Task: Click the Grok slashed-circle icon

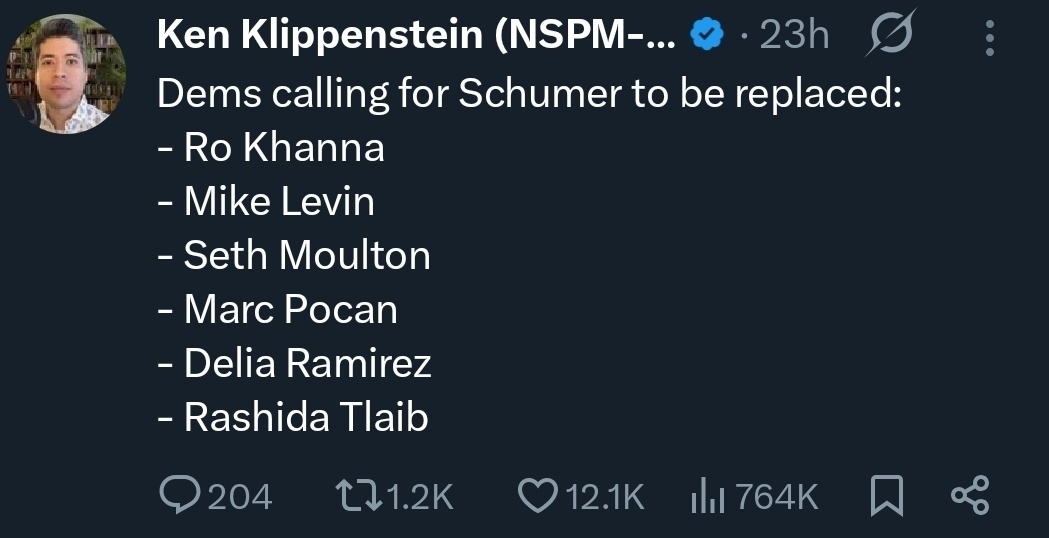Action: 891,37
